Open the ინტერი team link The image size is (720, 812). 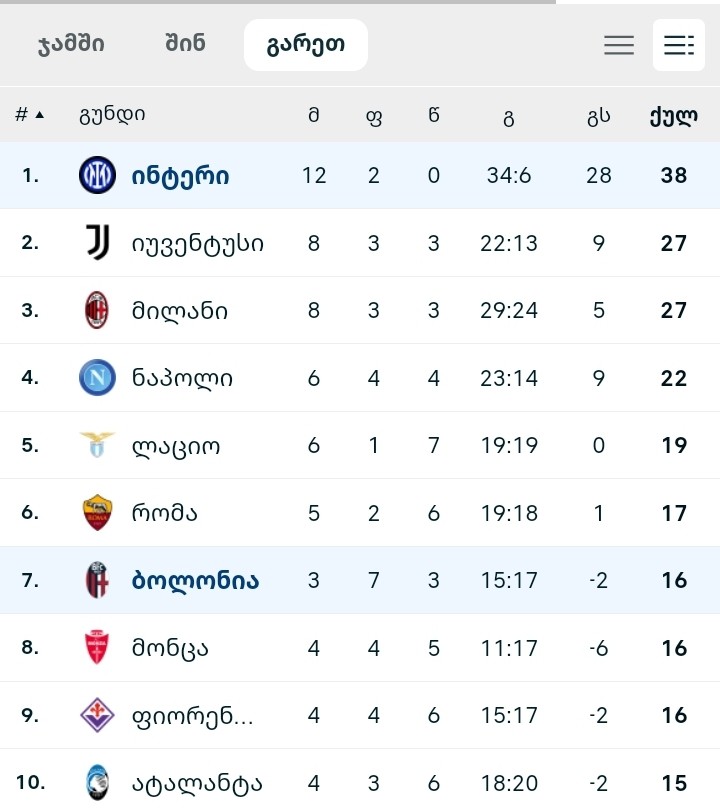tap(181, 176)
